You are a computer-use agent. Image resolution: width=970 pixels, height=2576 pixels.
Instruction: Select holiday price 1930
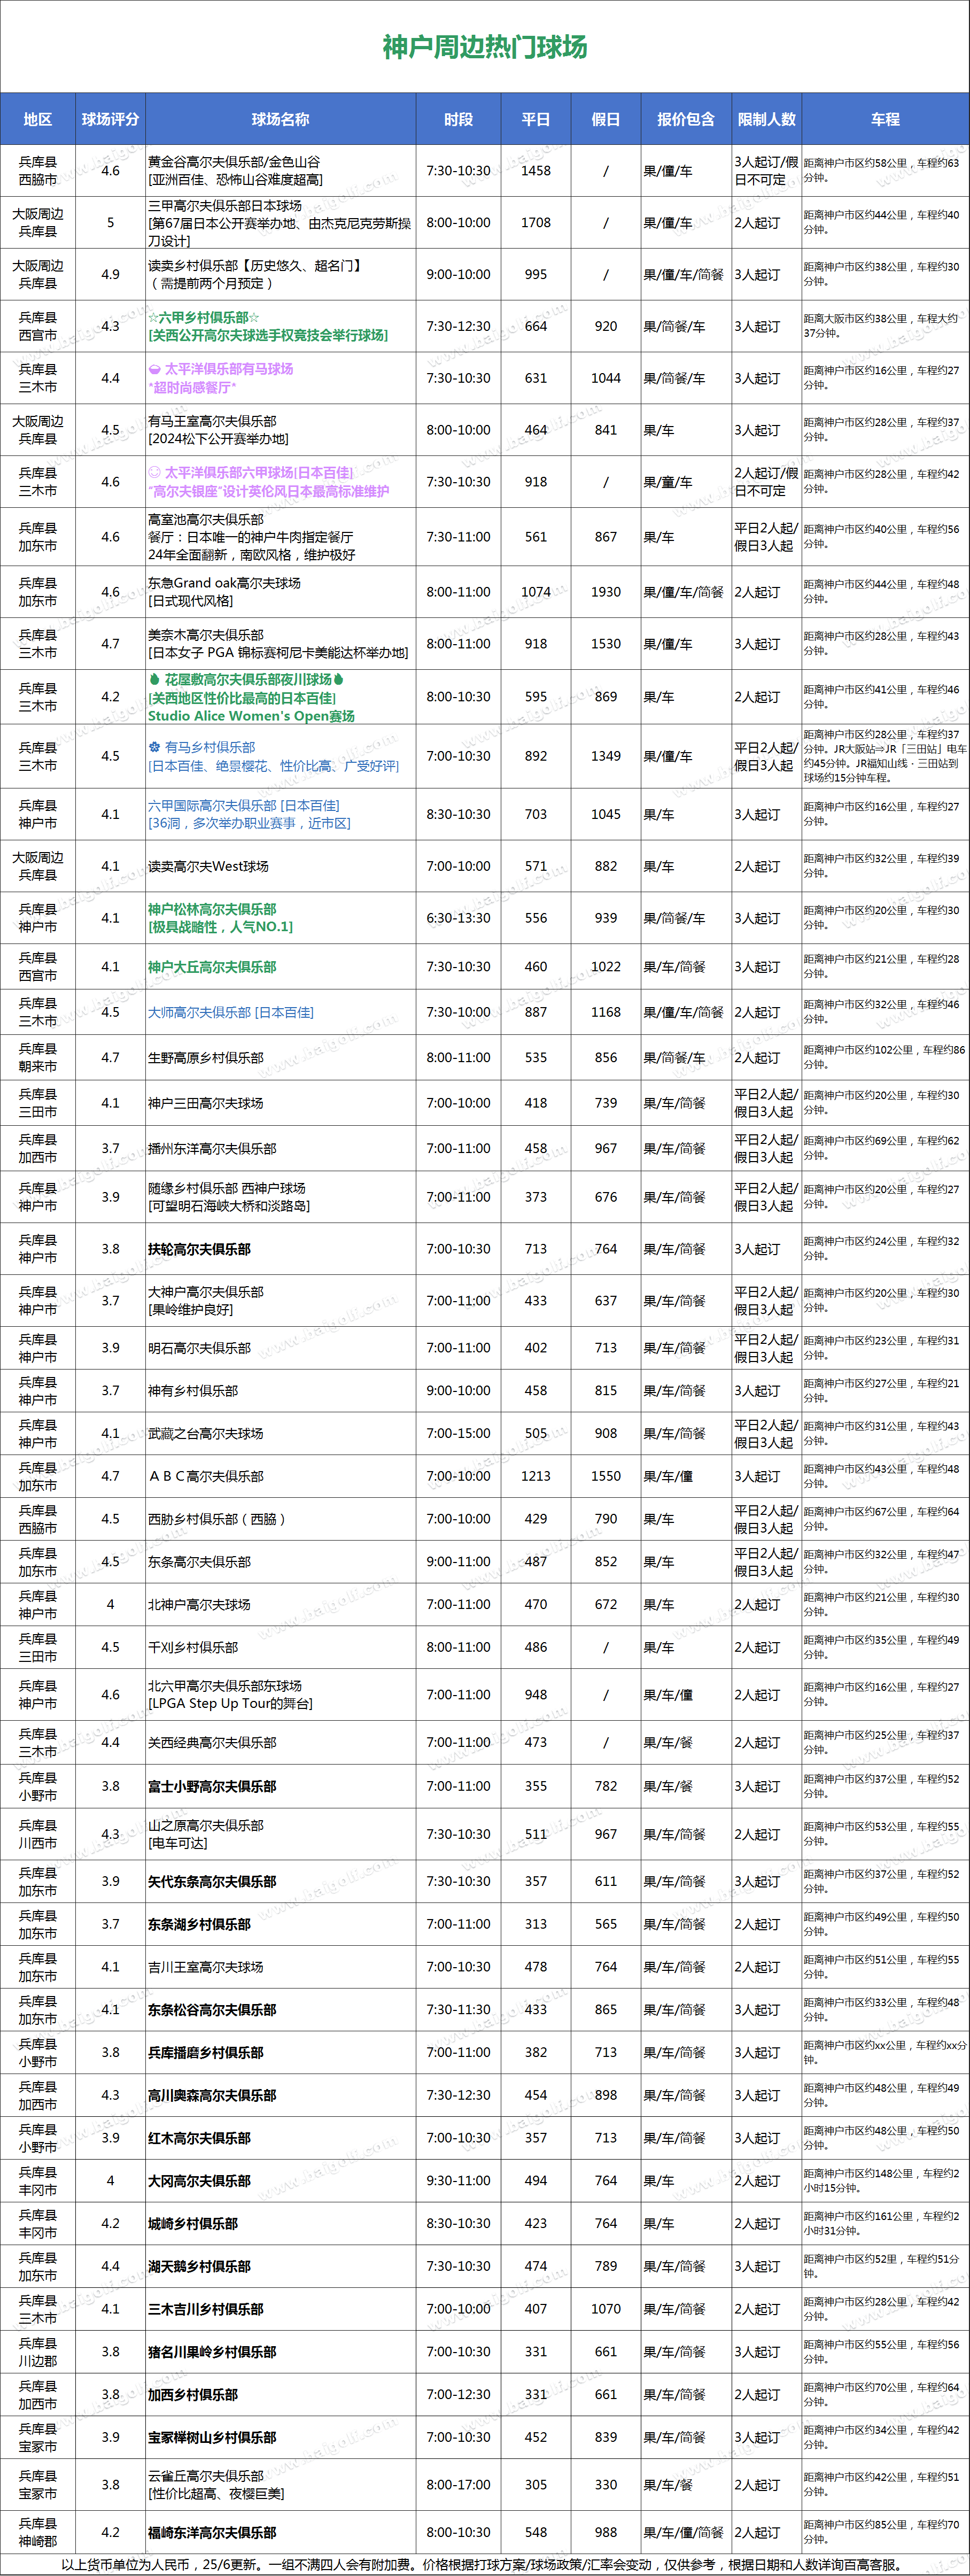click(606, 593)
